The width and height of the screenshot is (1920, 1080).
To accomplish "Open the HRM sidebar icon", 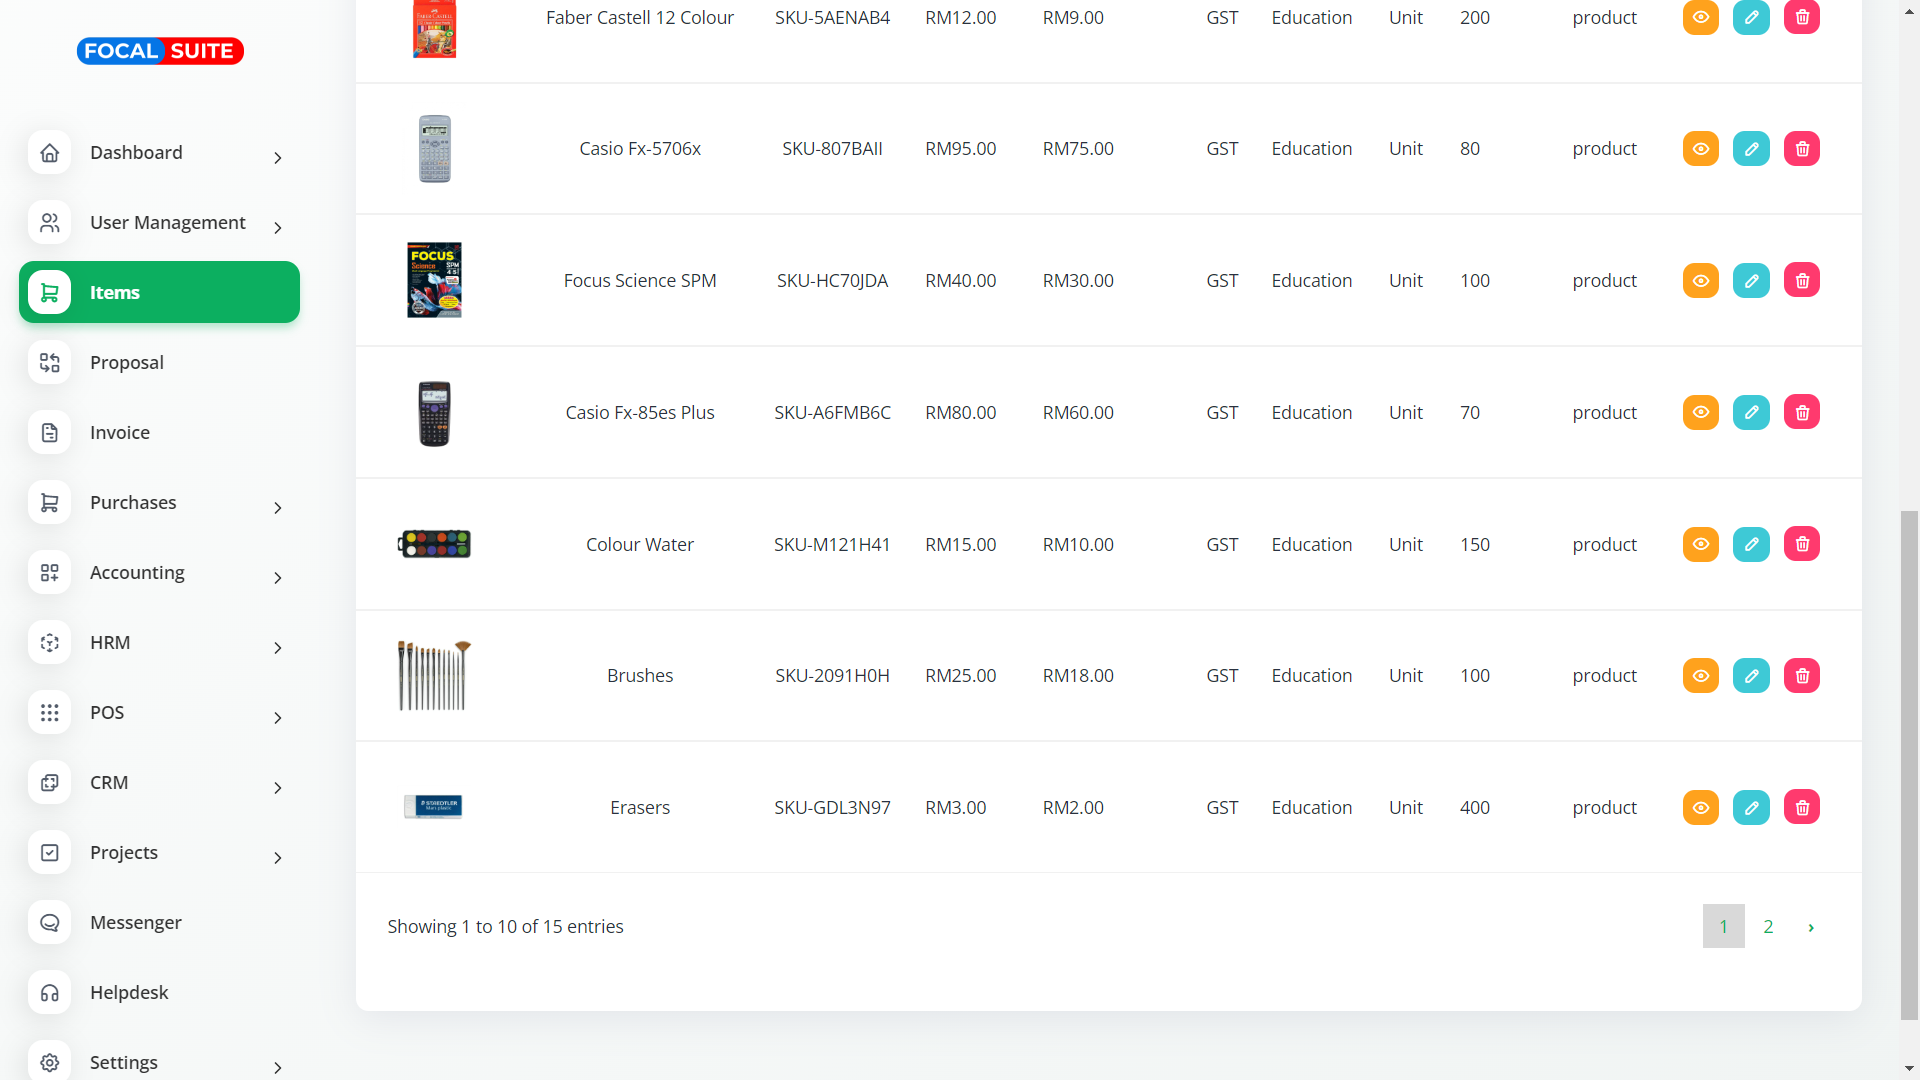I will 50,643.
